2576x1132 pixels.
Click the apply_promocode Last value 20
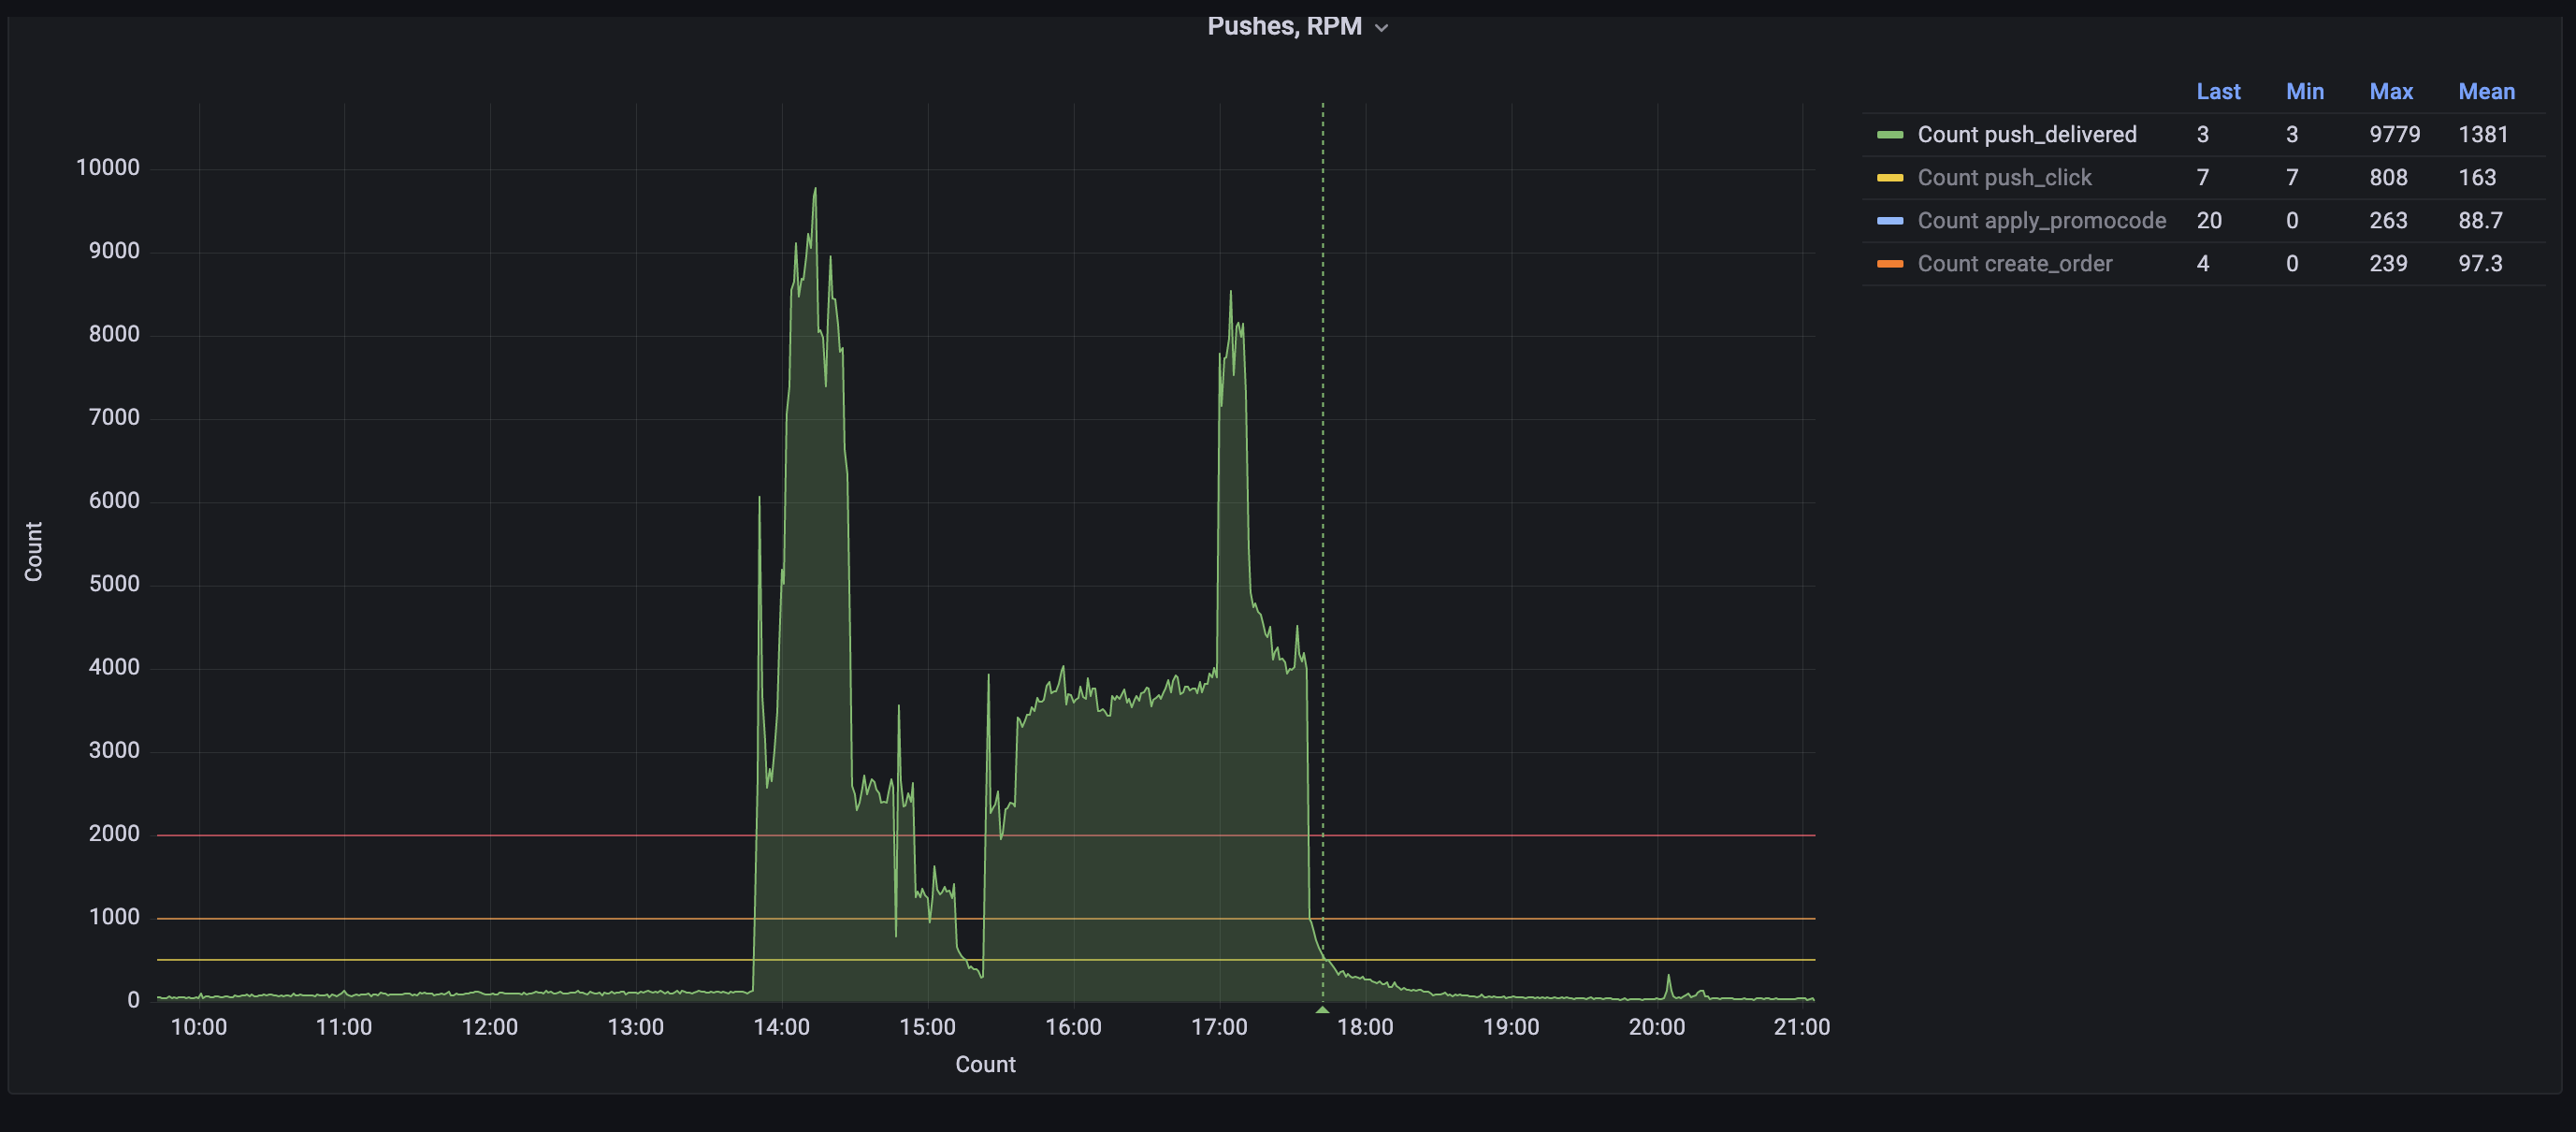point(2209,220)
